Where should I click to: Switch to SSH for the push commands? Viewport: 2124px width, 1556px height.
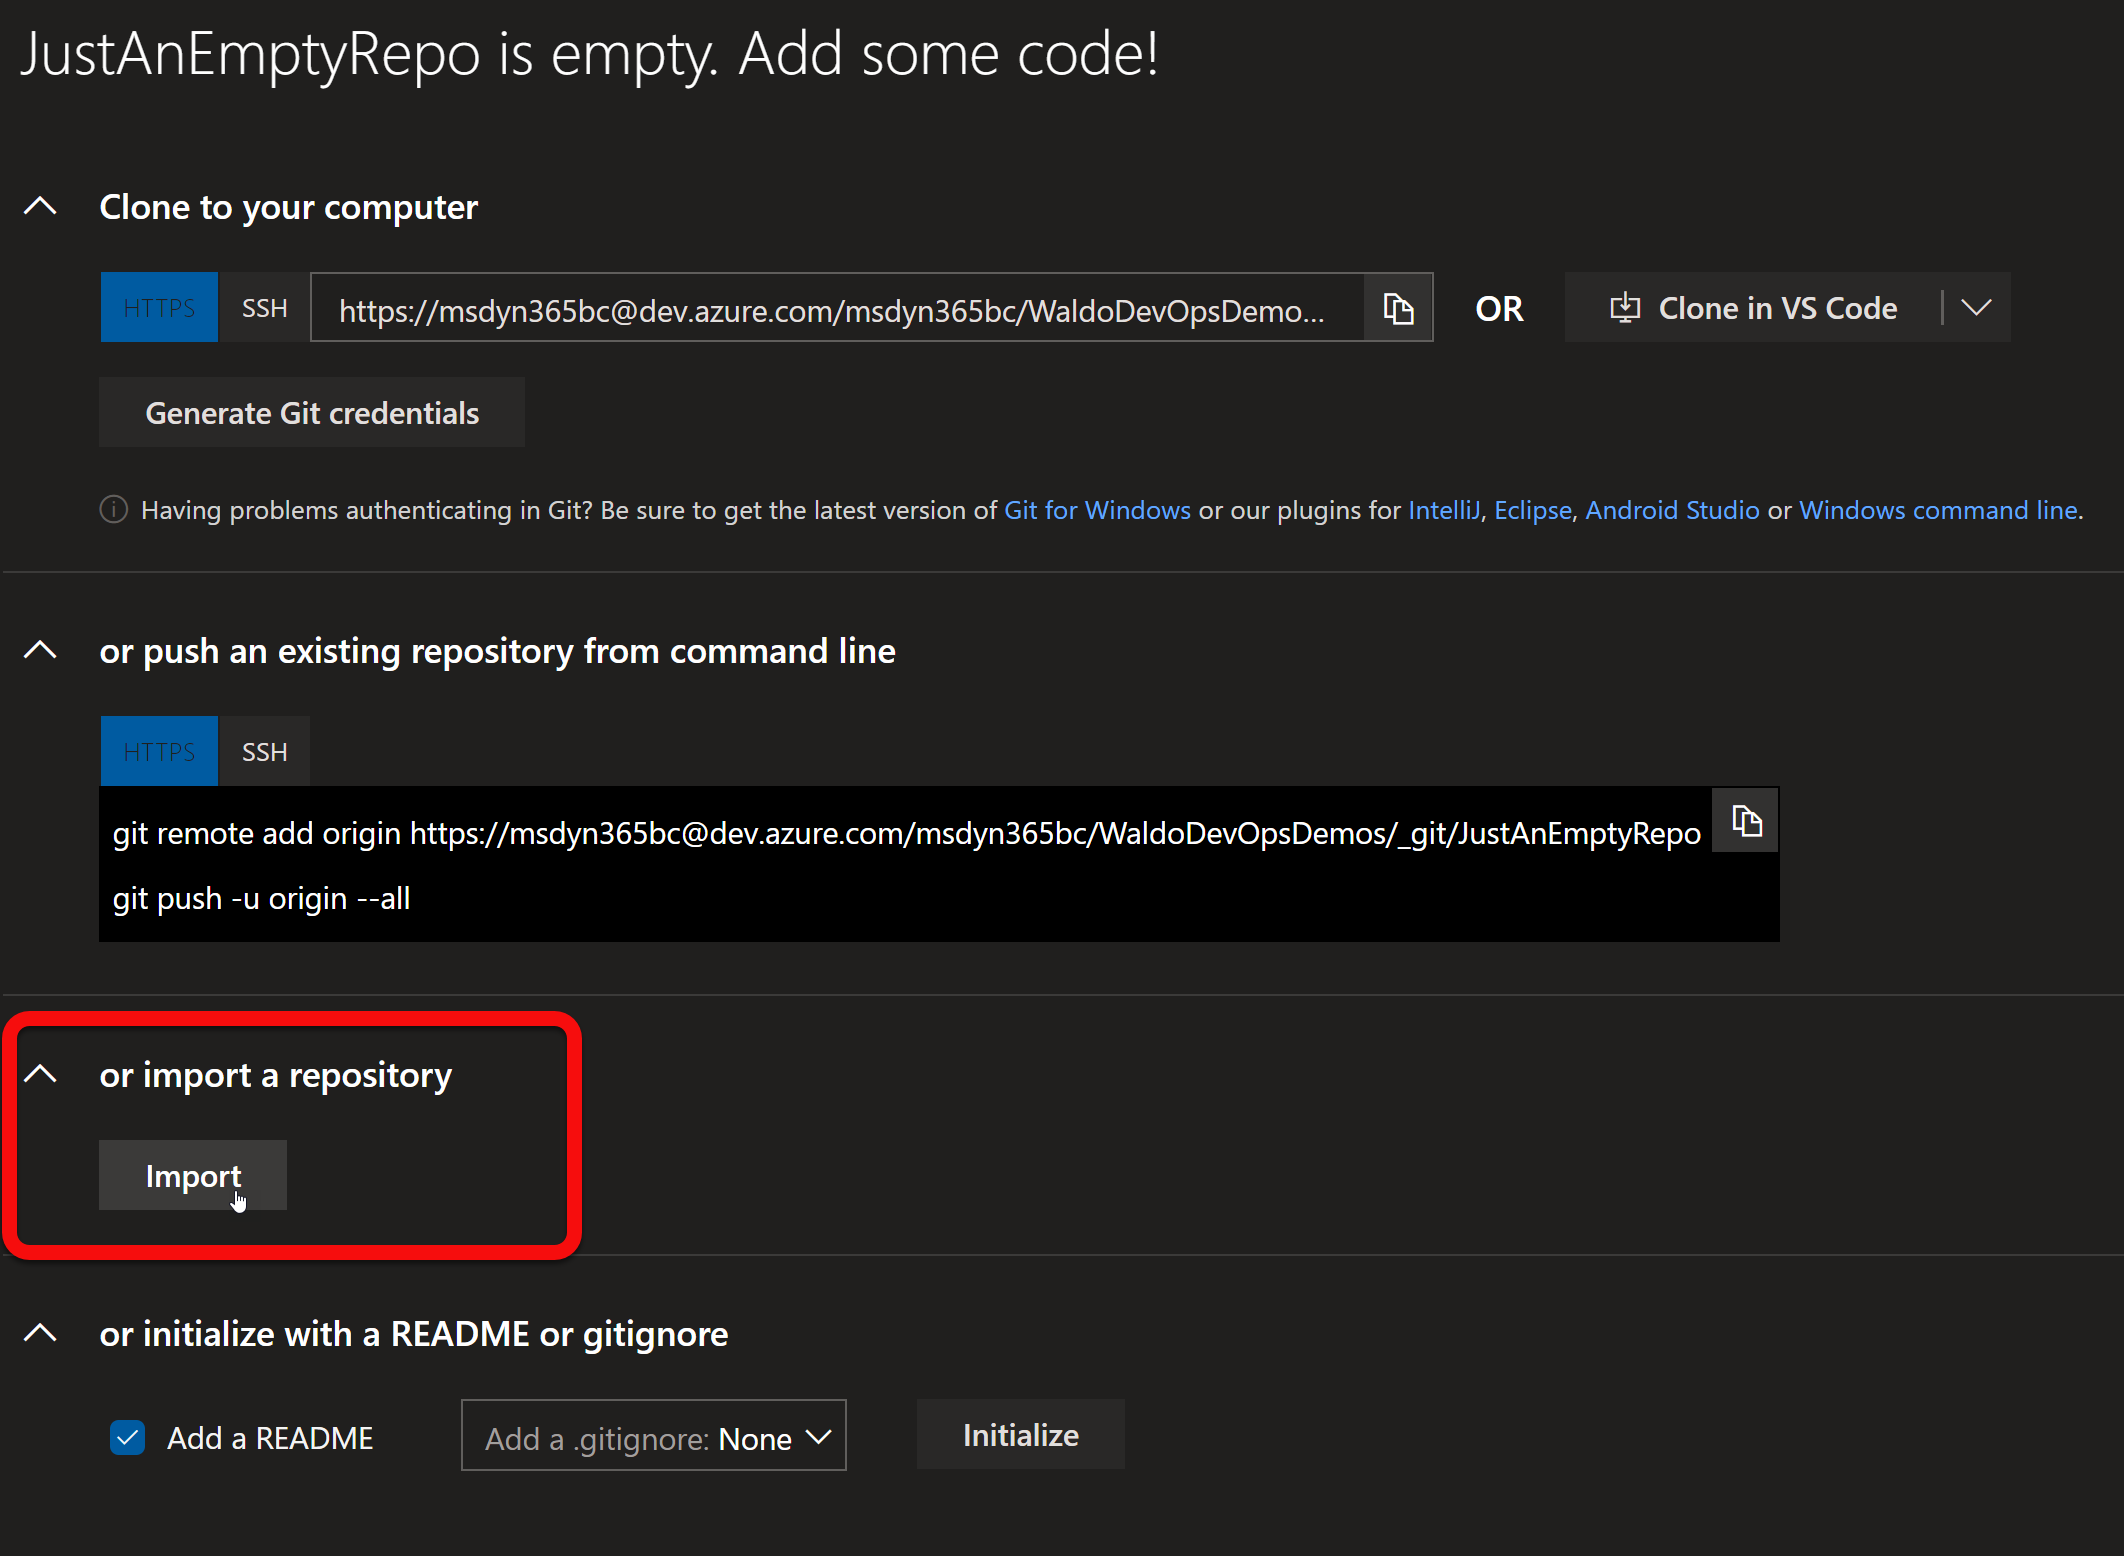point(263,750)
